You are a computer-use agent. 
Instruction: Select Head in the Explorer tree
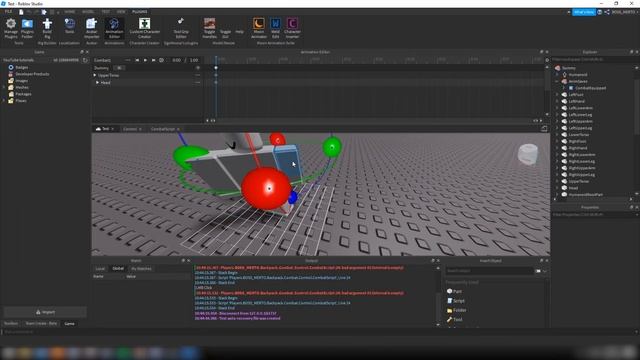coord(573,188)
